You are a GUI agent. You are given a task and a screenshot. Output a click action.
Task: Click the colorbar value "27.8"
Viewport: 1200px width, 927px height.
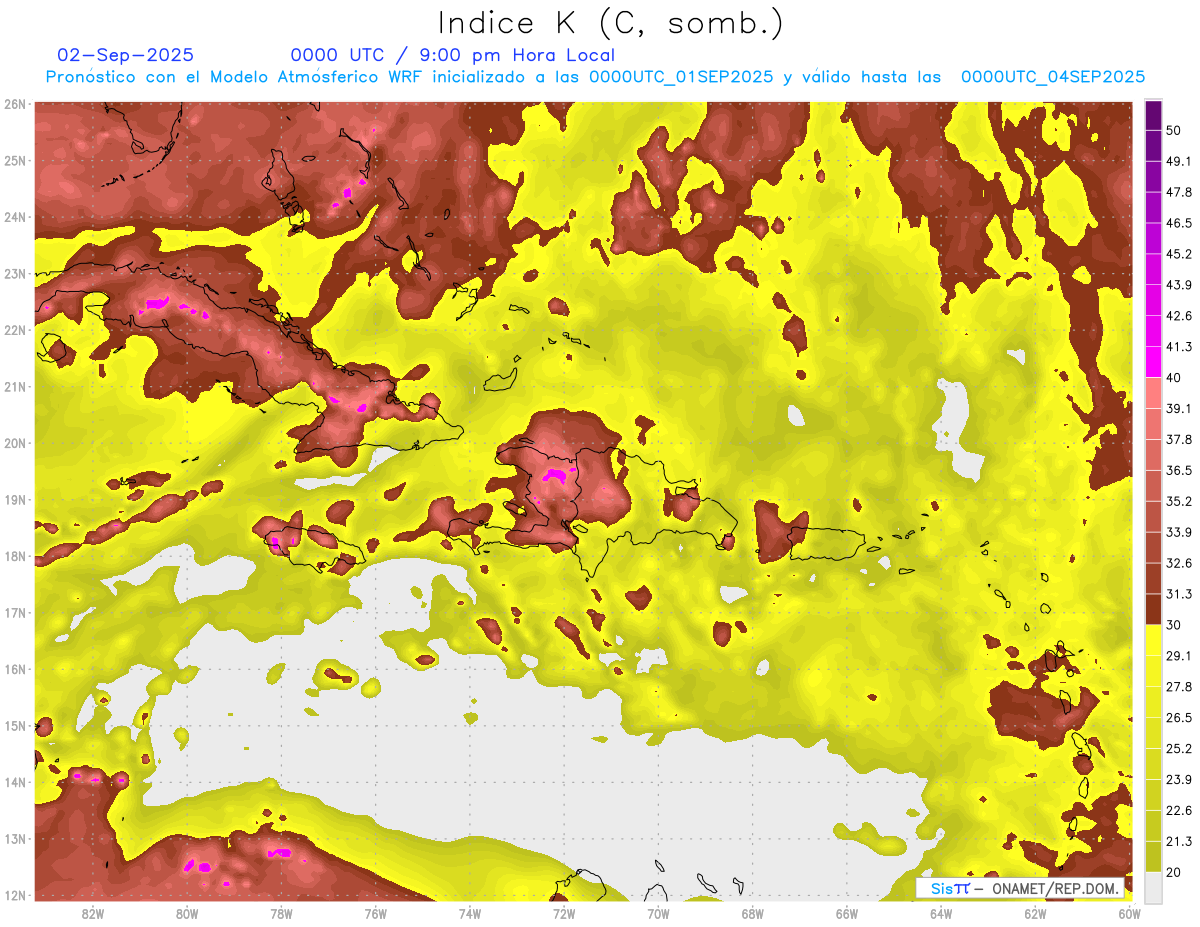pyautogui.click(x=1177, y=687)
